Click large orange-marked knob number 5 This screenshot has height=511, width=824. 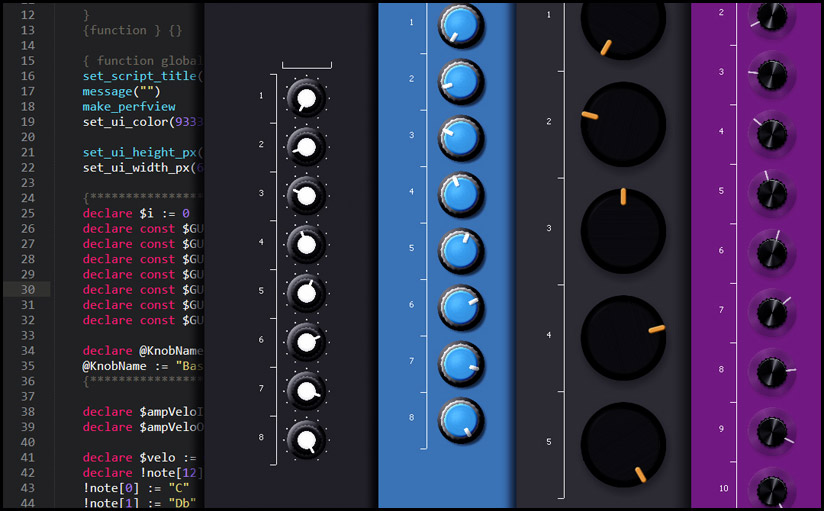623,444
